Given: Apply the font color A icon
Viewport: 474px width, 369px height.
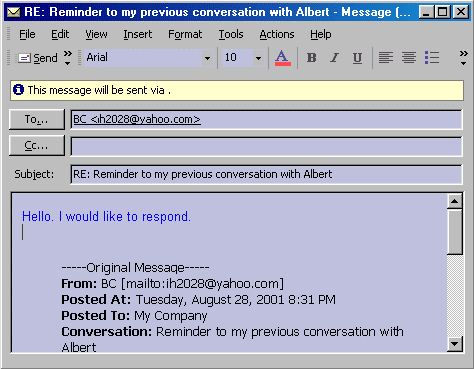Looking at the screenshot, I should pyautogui.click(x=283, y=58).
